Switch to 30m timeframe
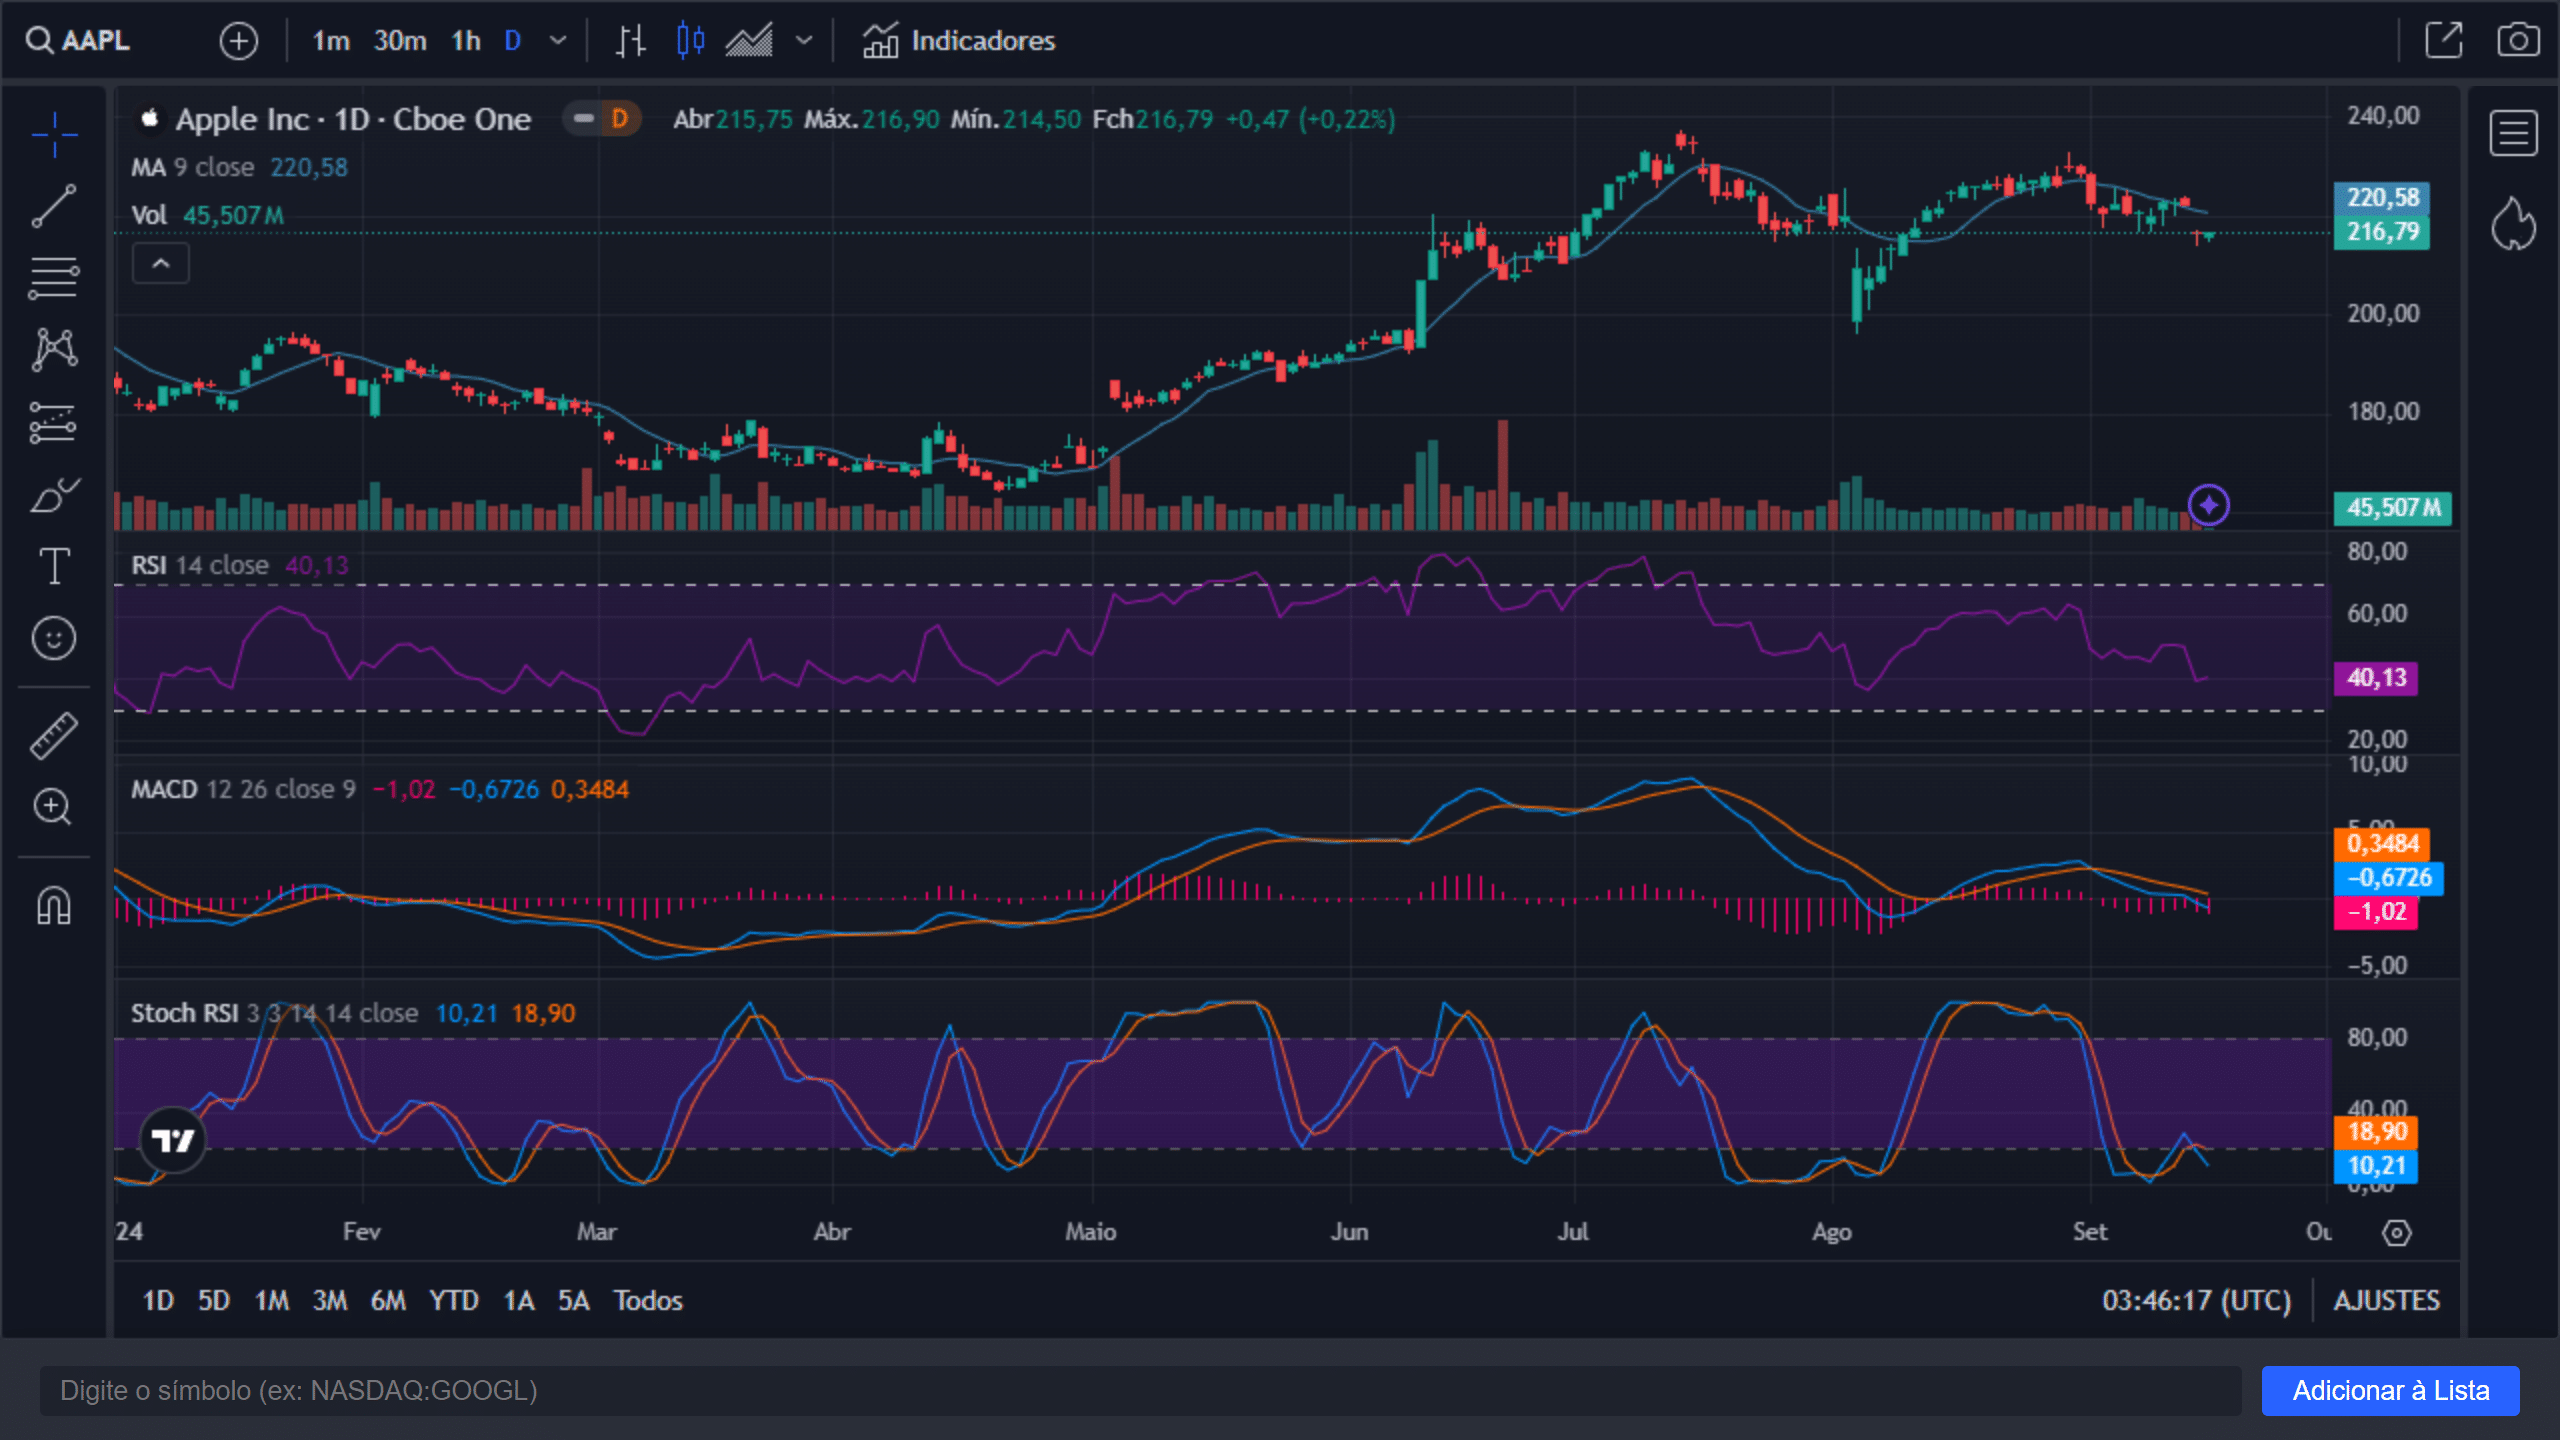2560x1440 pixels. [400, 41]
